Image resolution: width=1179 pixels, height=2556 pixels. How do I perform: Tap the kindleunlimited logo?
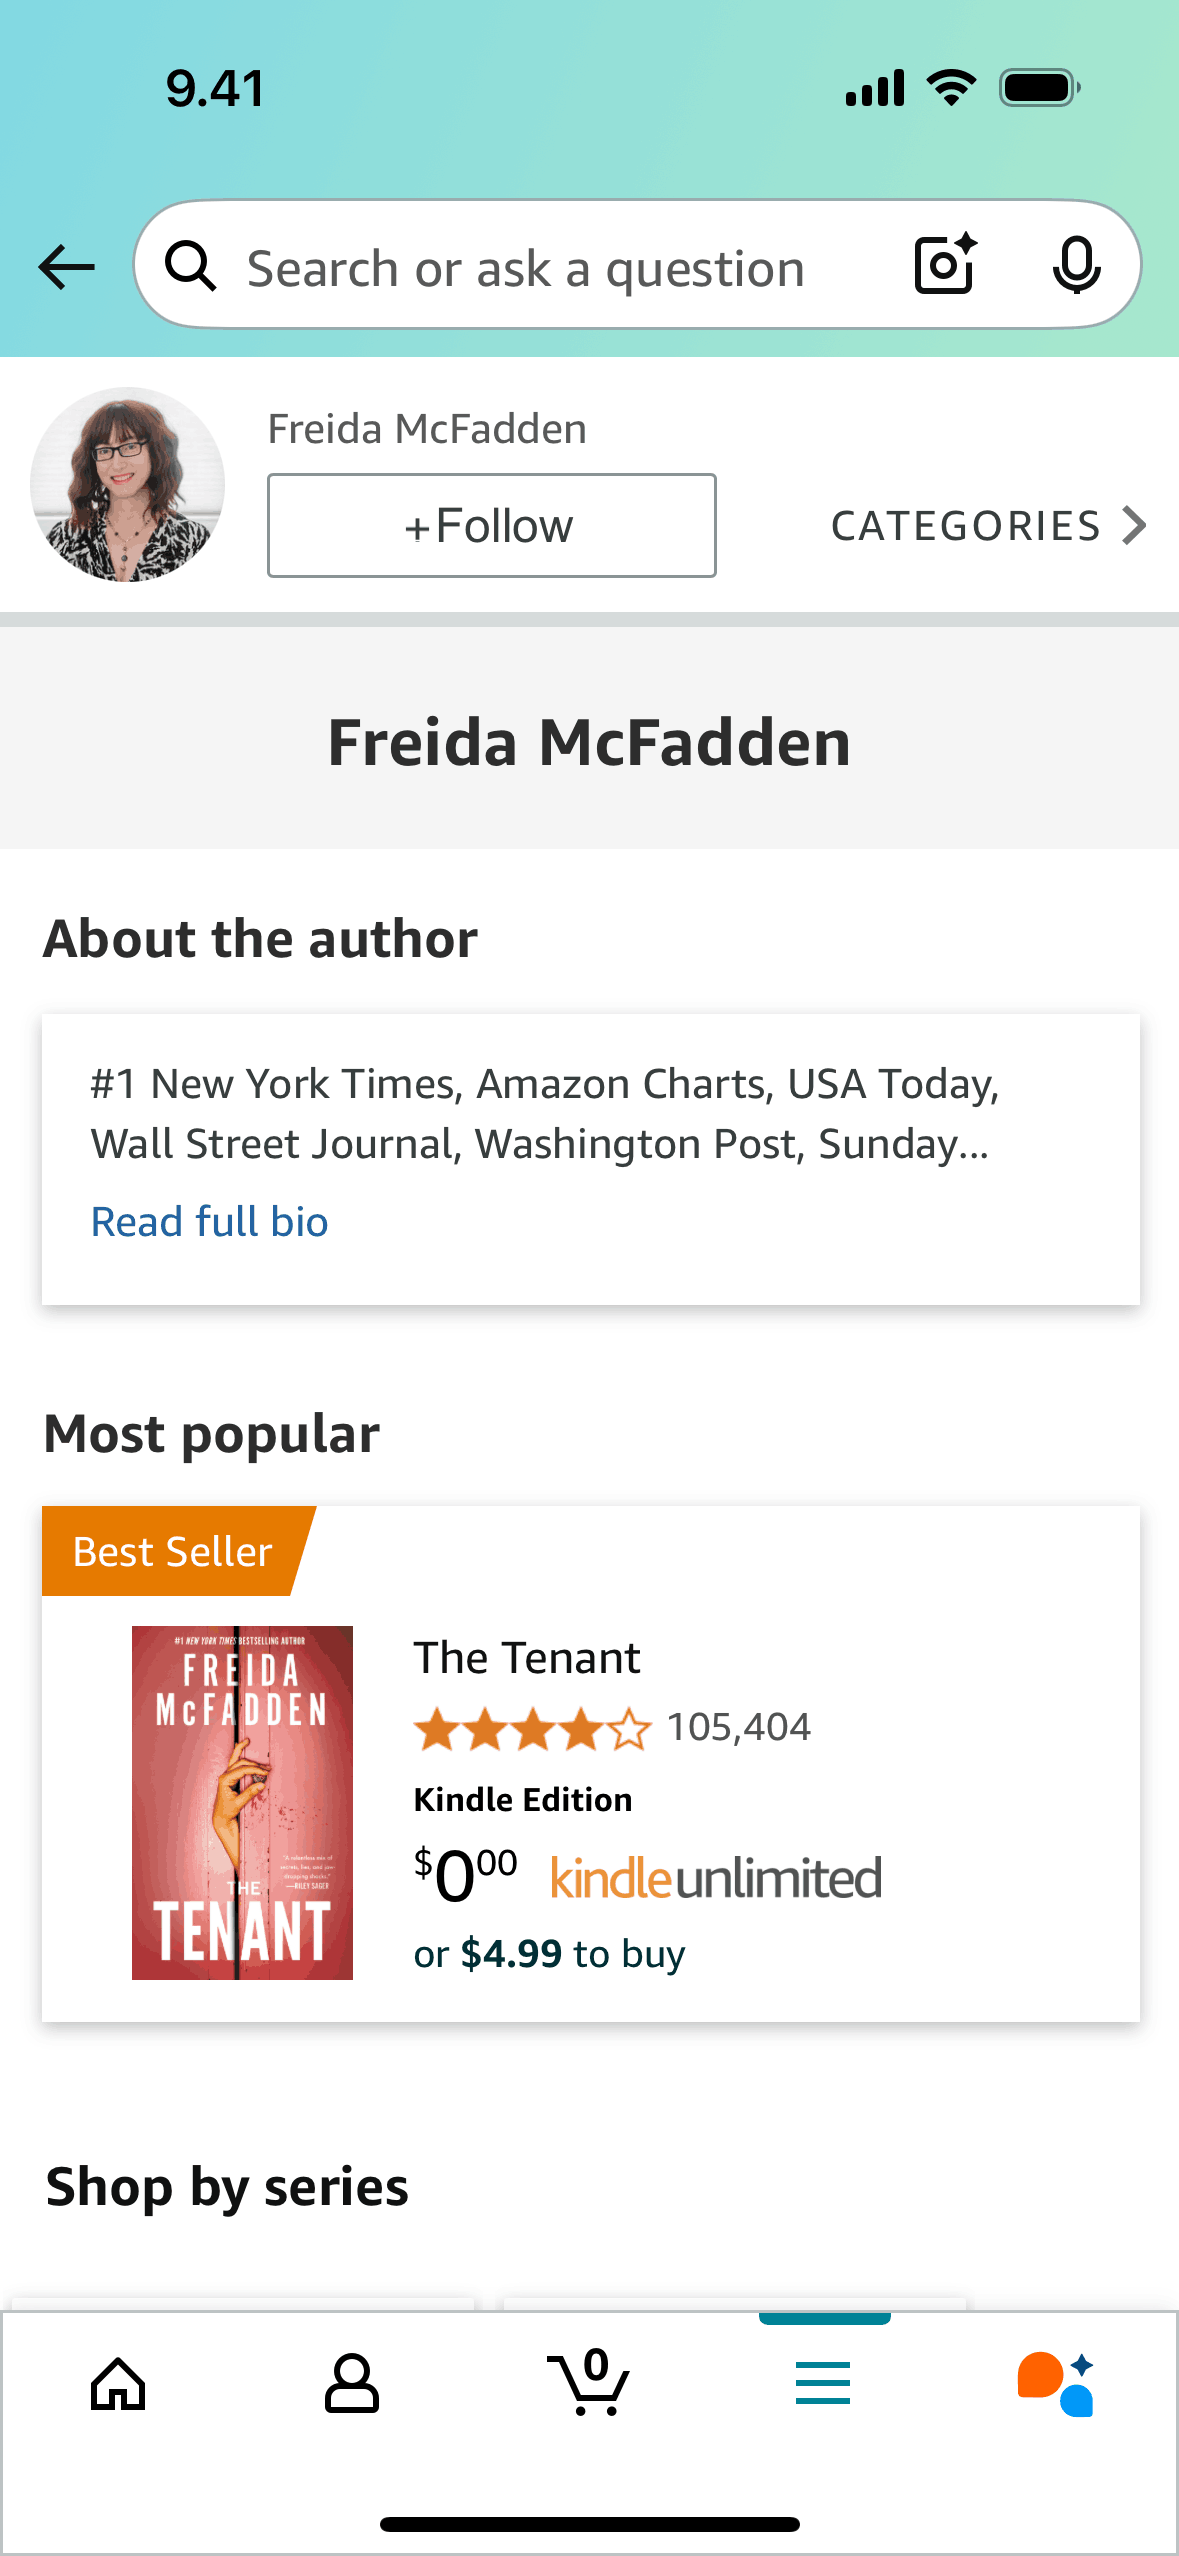pos(716,1878)
